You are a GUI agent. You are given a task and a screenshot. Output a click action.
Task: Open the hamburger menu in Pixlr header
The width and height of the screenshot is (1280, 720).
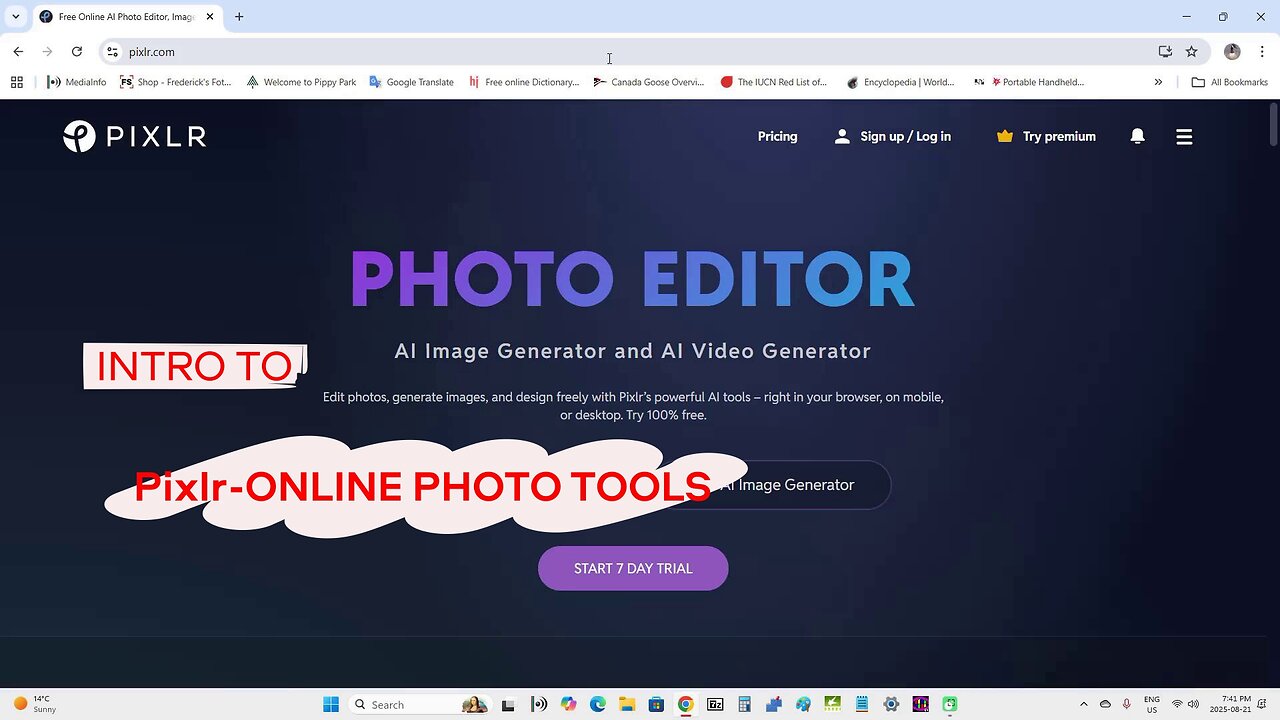pyautogui.click(x=1184, y=137)
